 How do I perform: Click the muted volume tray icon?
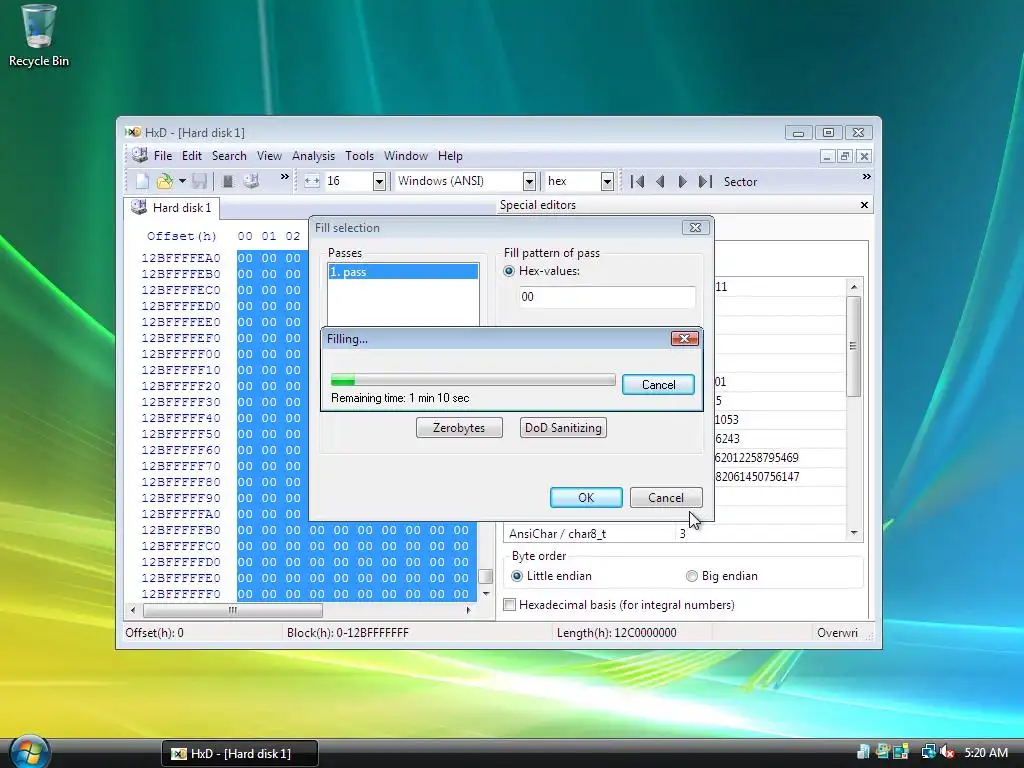tap(948, 752)
